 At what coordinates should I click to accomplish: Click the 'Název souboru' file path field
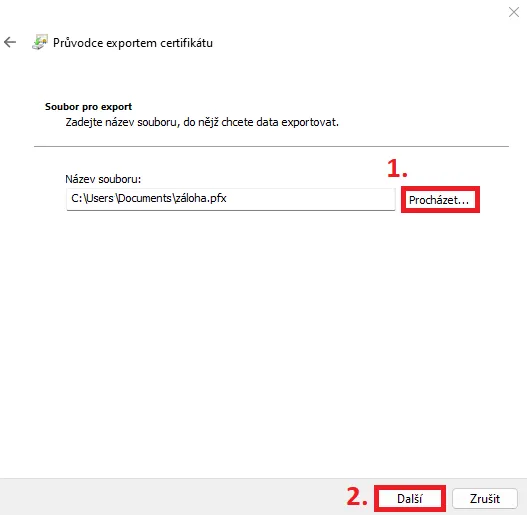click(x=231, y=199)
